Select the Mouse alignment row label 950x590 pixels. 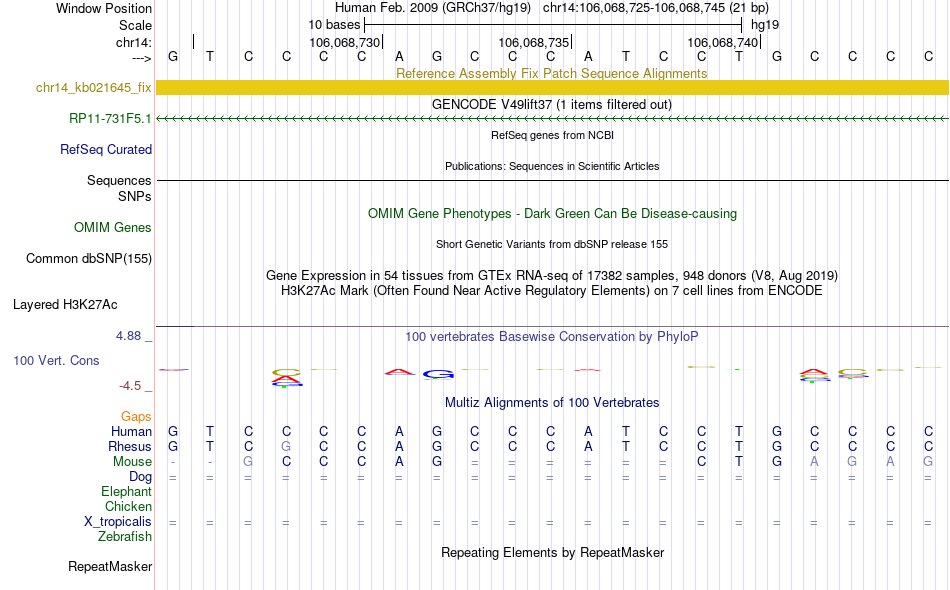click(132, 462)
